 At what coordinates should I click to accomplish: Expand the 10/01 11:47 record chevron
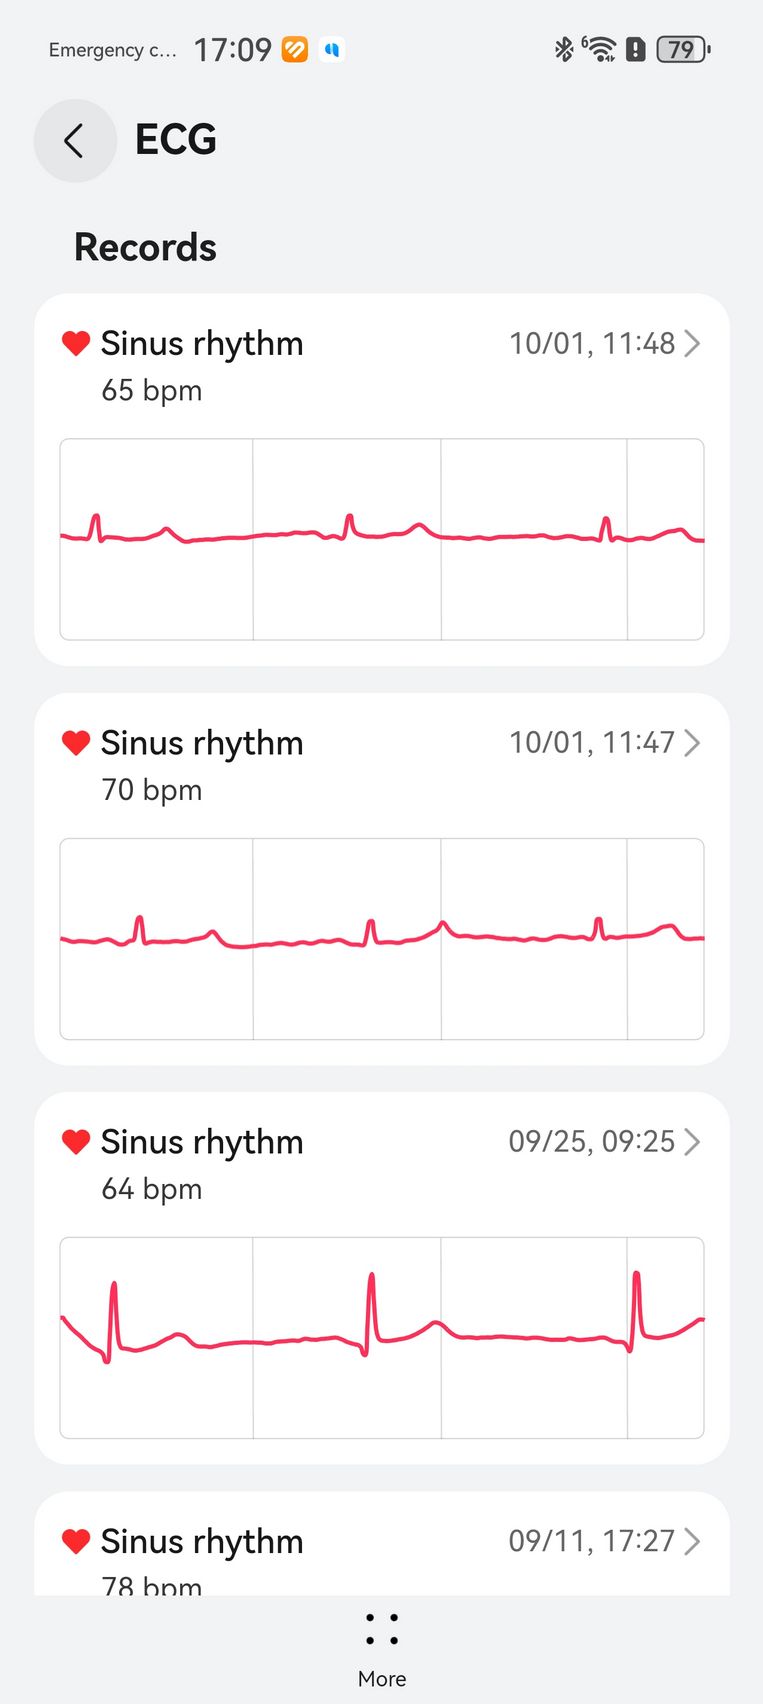pos(691,743)
